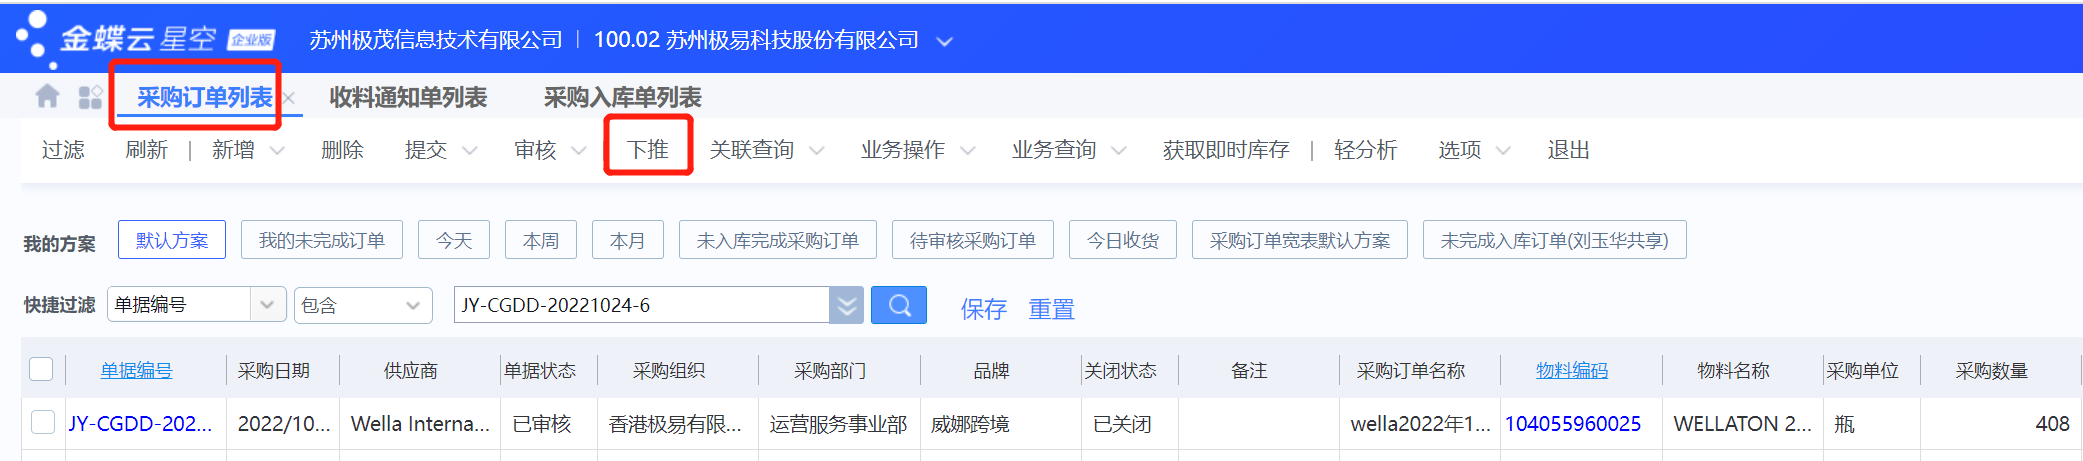The width and height of the screenshot is (2083, 461).
Task: Click 供应商 column header
Action: coord(411,370)
